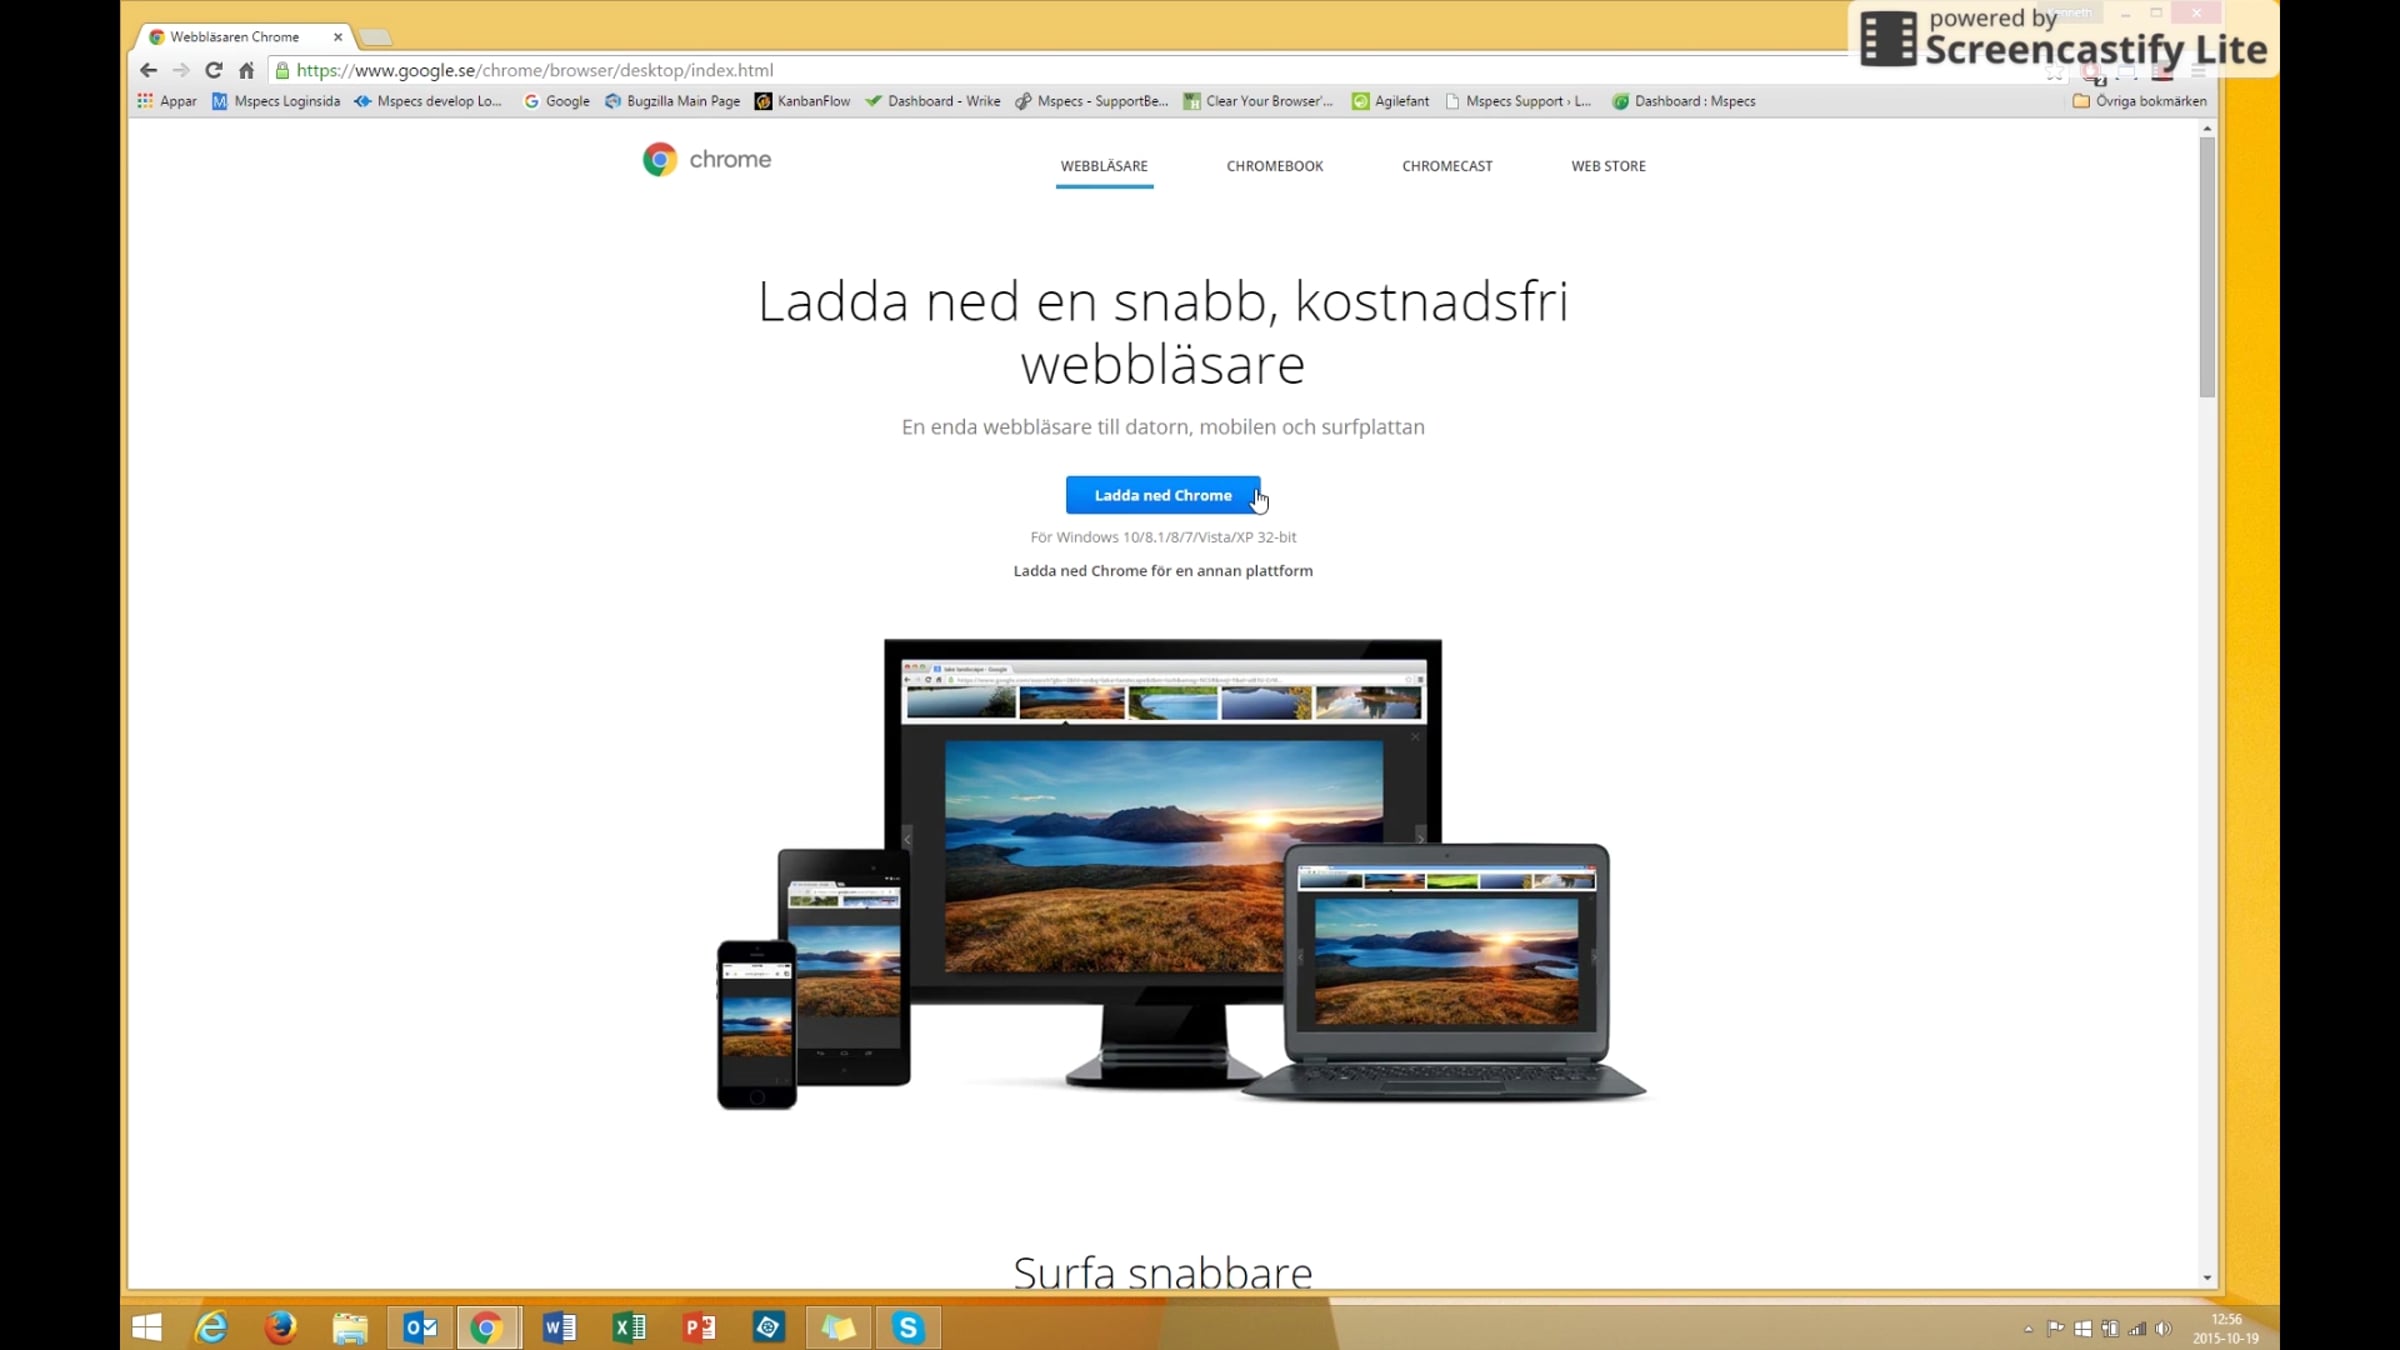Open Ladda ned Chrome för en annan plattform

(1163, 571)
